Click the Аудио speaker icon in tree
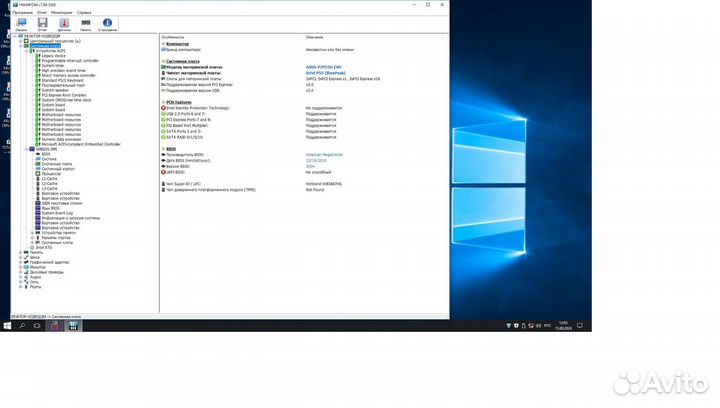 pyautogui.click(x=26, y=277)
